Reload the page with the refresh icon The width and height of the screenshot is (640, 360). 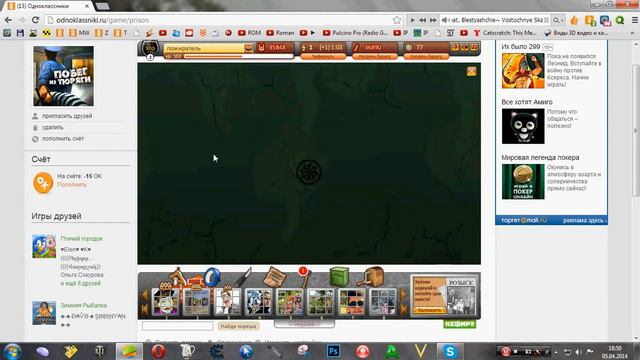tap(35, 20)
